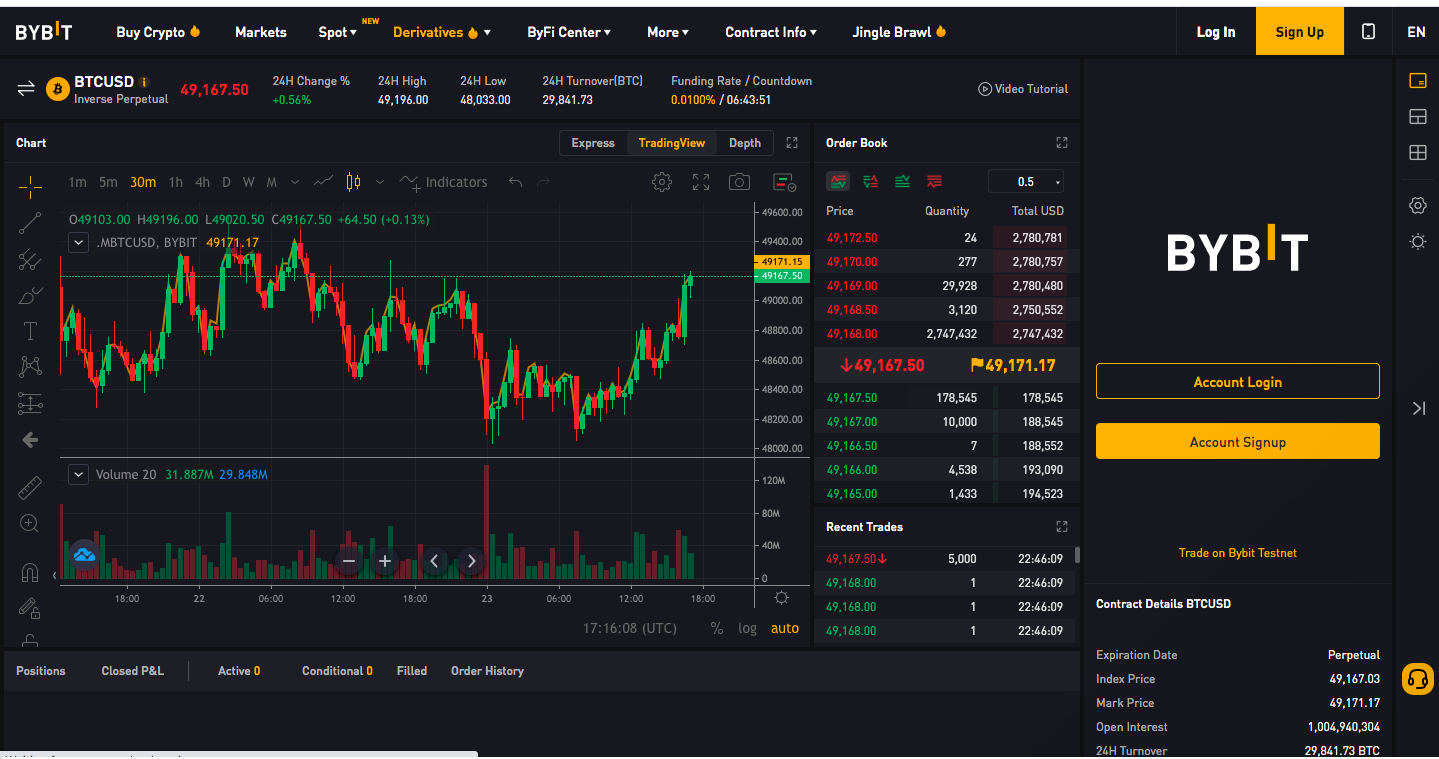Select the four-pane grid layout icon
This screenshot has height=759, width=1439.
coord(1417,153)
